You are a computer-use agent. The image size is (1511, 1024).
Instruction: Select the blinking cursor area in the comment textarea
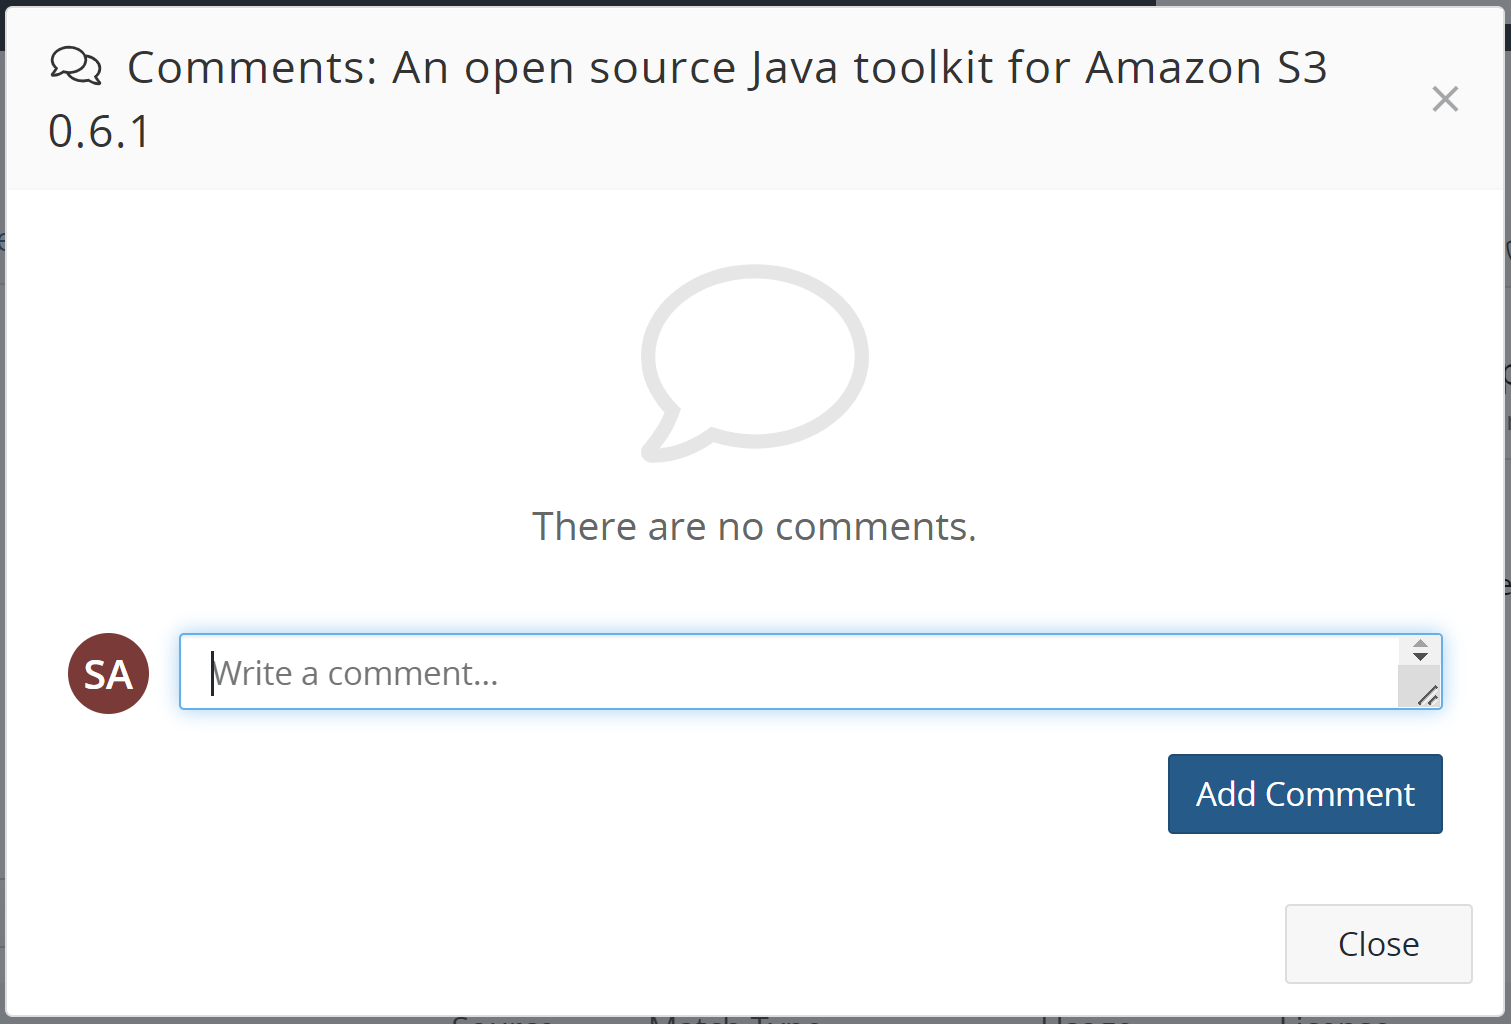pyautogui.click(x=213, y=672)
